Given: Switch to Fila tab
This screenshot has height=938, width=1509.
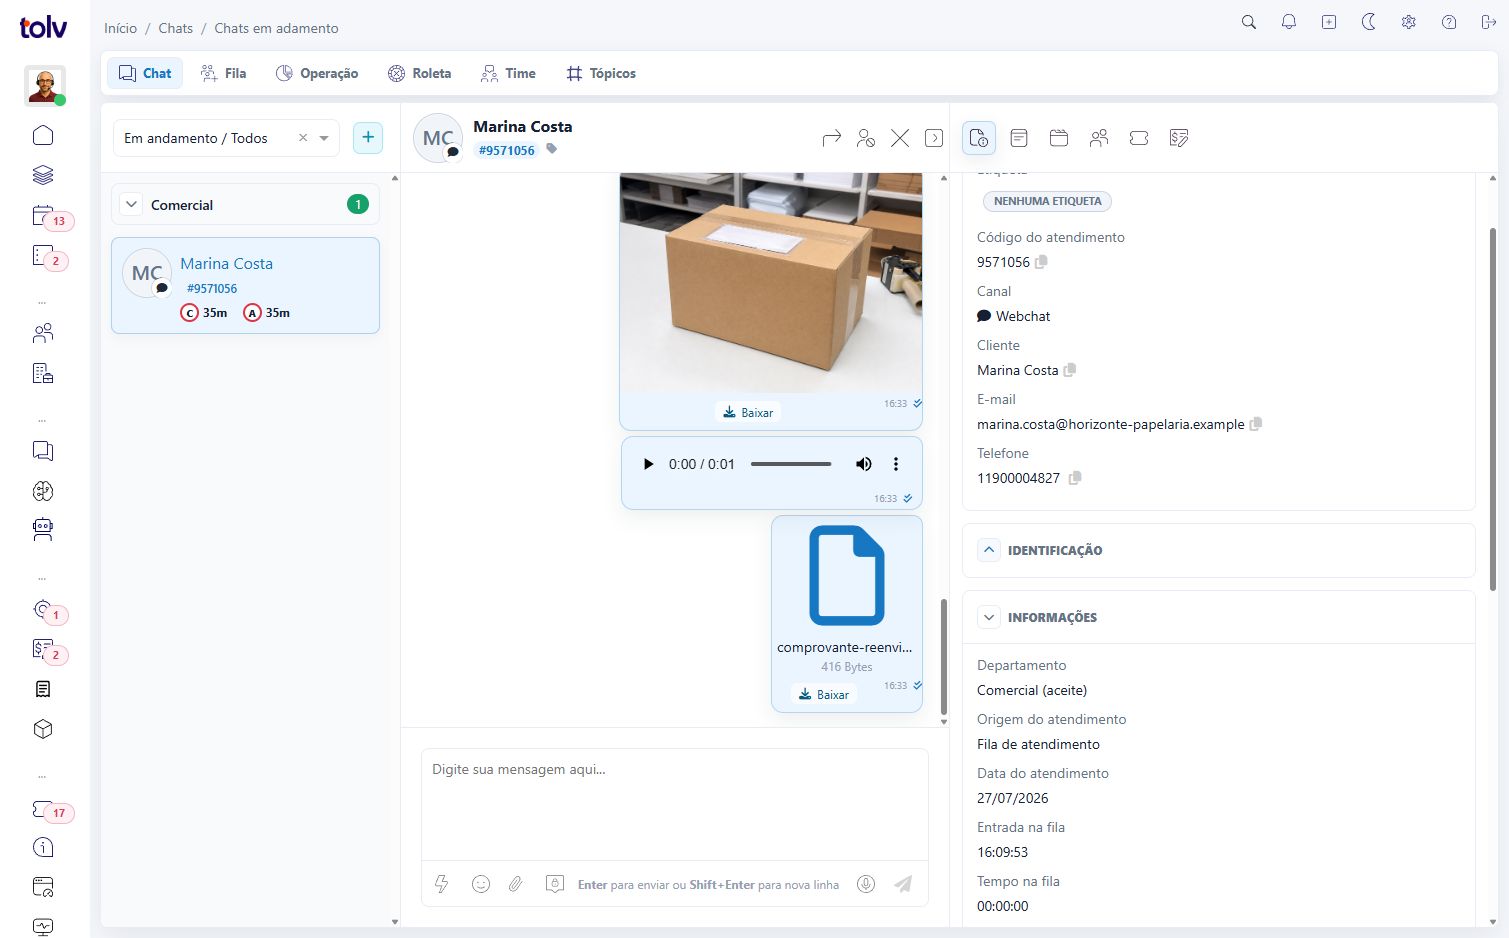Looking at the screenshot, I should click(x=223, y=73).
